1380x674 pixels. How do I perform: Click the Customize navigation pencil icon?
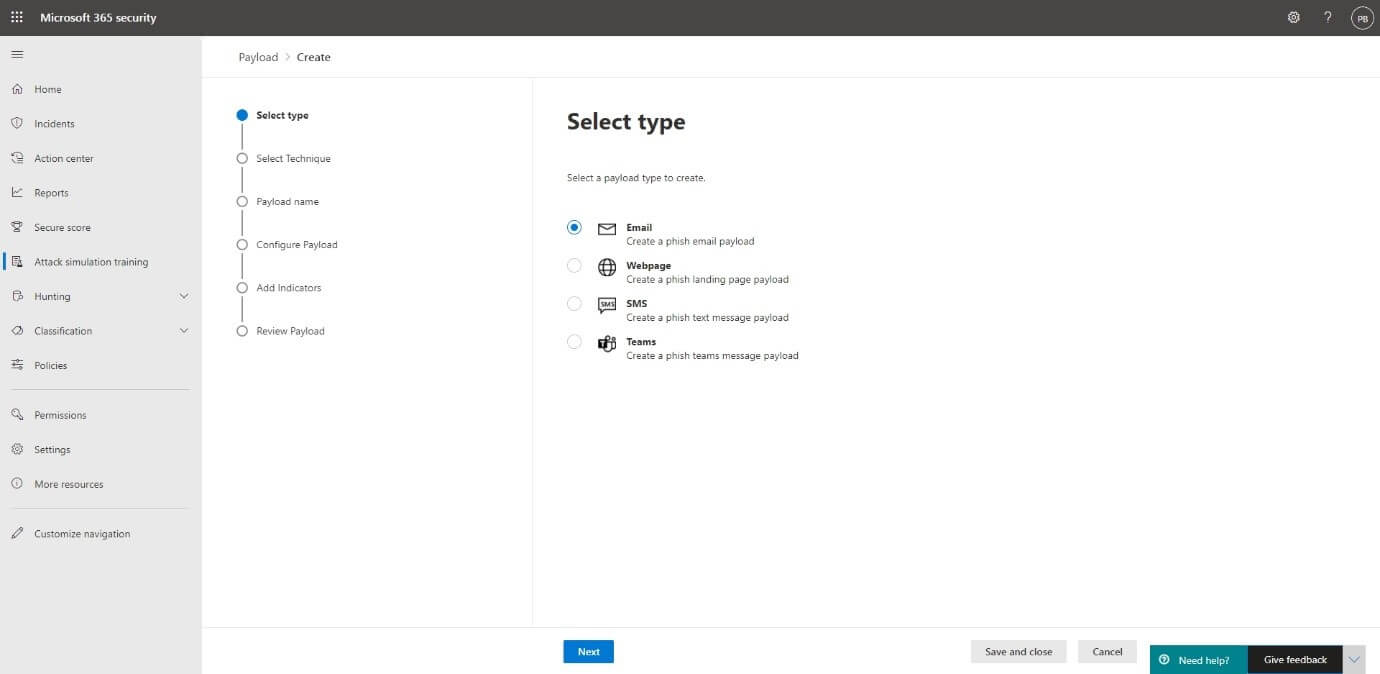click(x=17, y=534)
